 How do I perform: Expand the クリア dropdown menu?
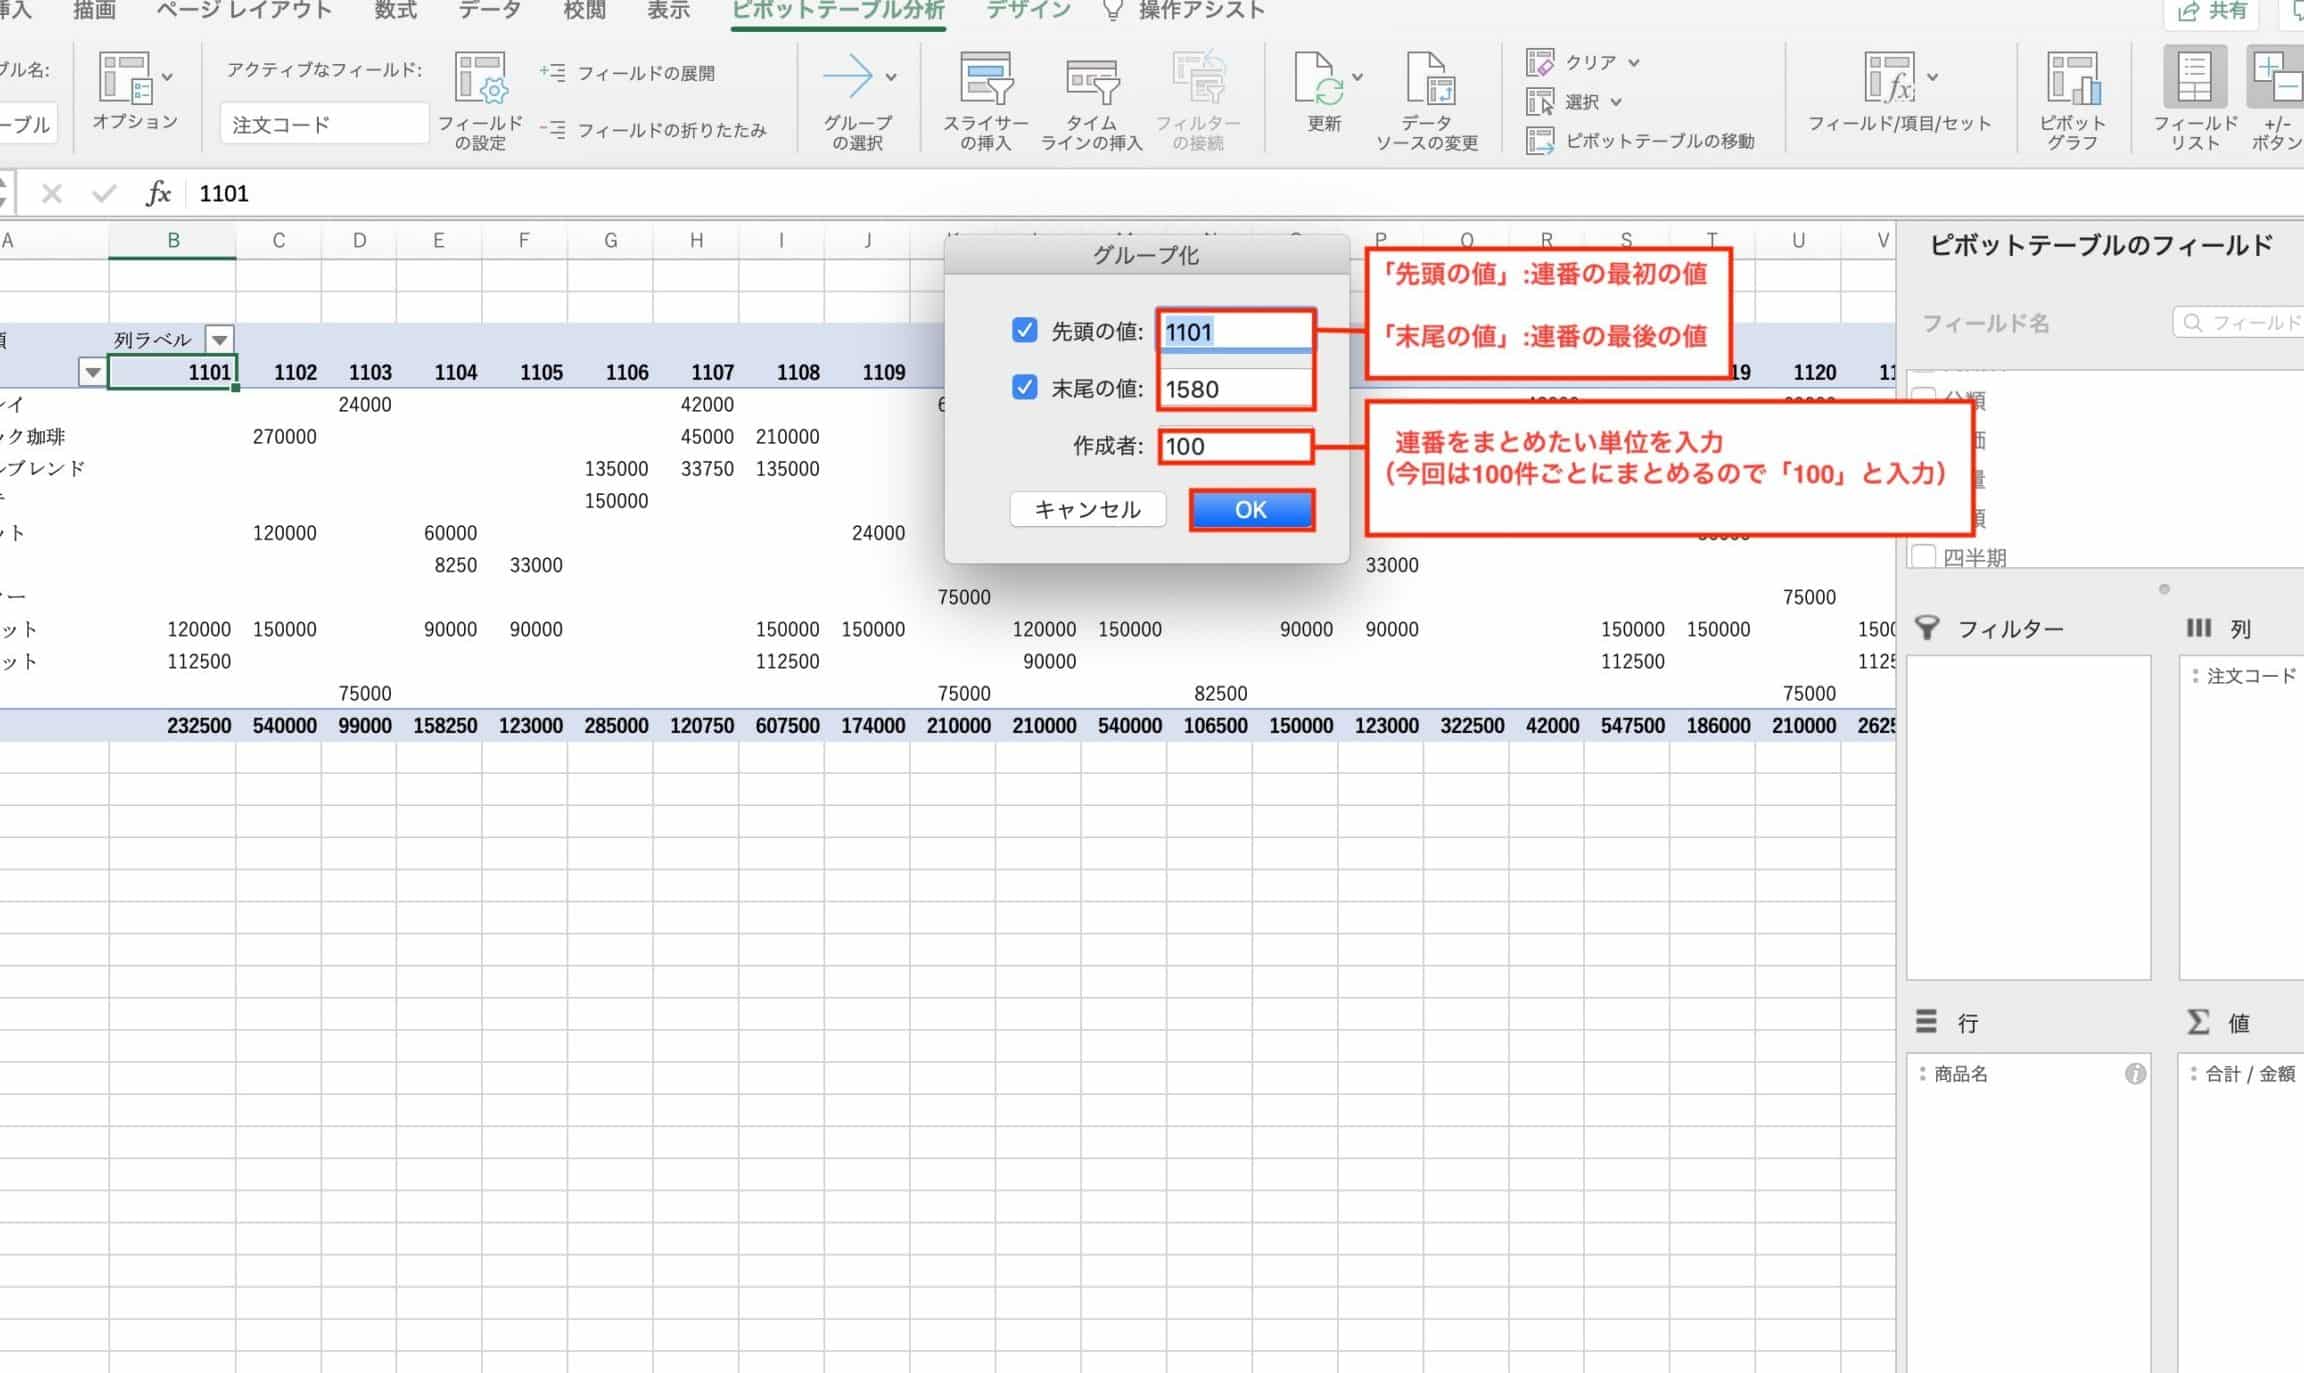tap(1634, 62)
